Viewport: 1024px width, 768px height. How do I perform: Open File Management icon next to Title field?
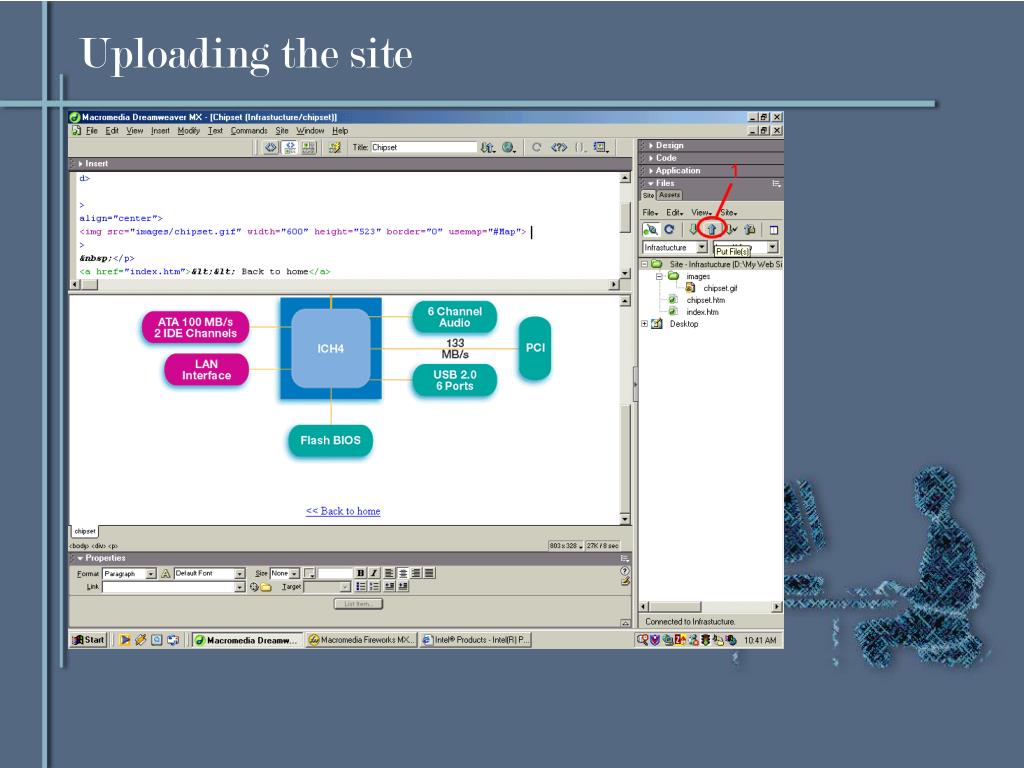click(x=488, y=147)
